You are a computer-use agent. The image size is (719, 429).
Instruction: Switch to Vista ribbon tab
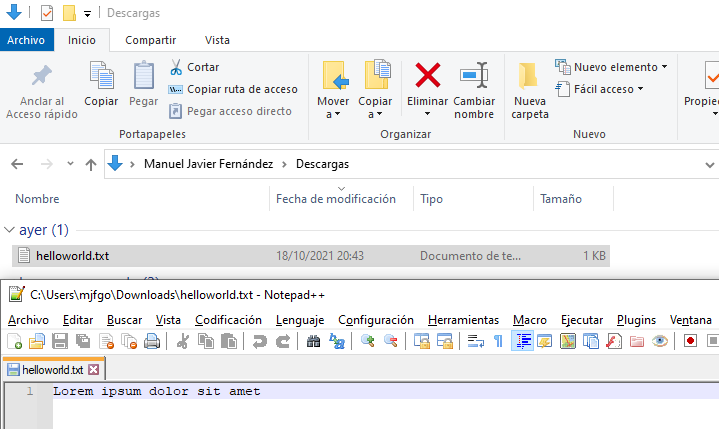pos(217,40)
